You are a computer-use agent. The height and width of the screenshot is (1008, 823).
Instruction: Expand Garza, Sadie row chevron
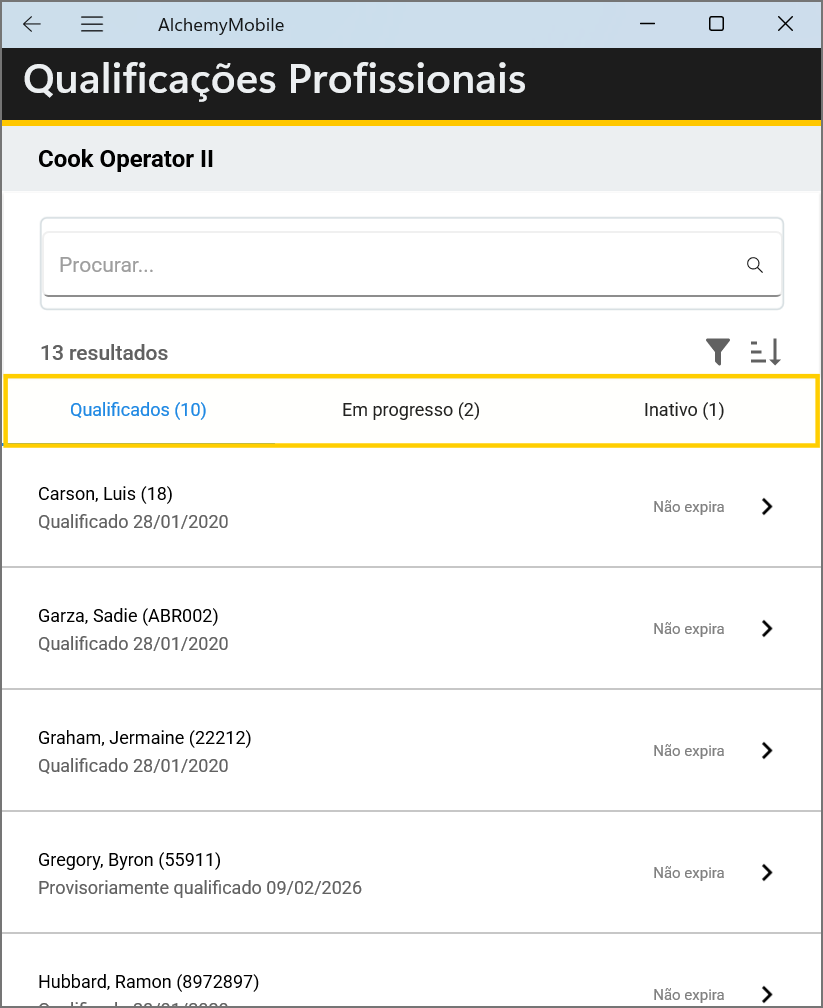767,629
